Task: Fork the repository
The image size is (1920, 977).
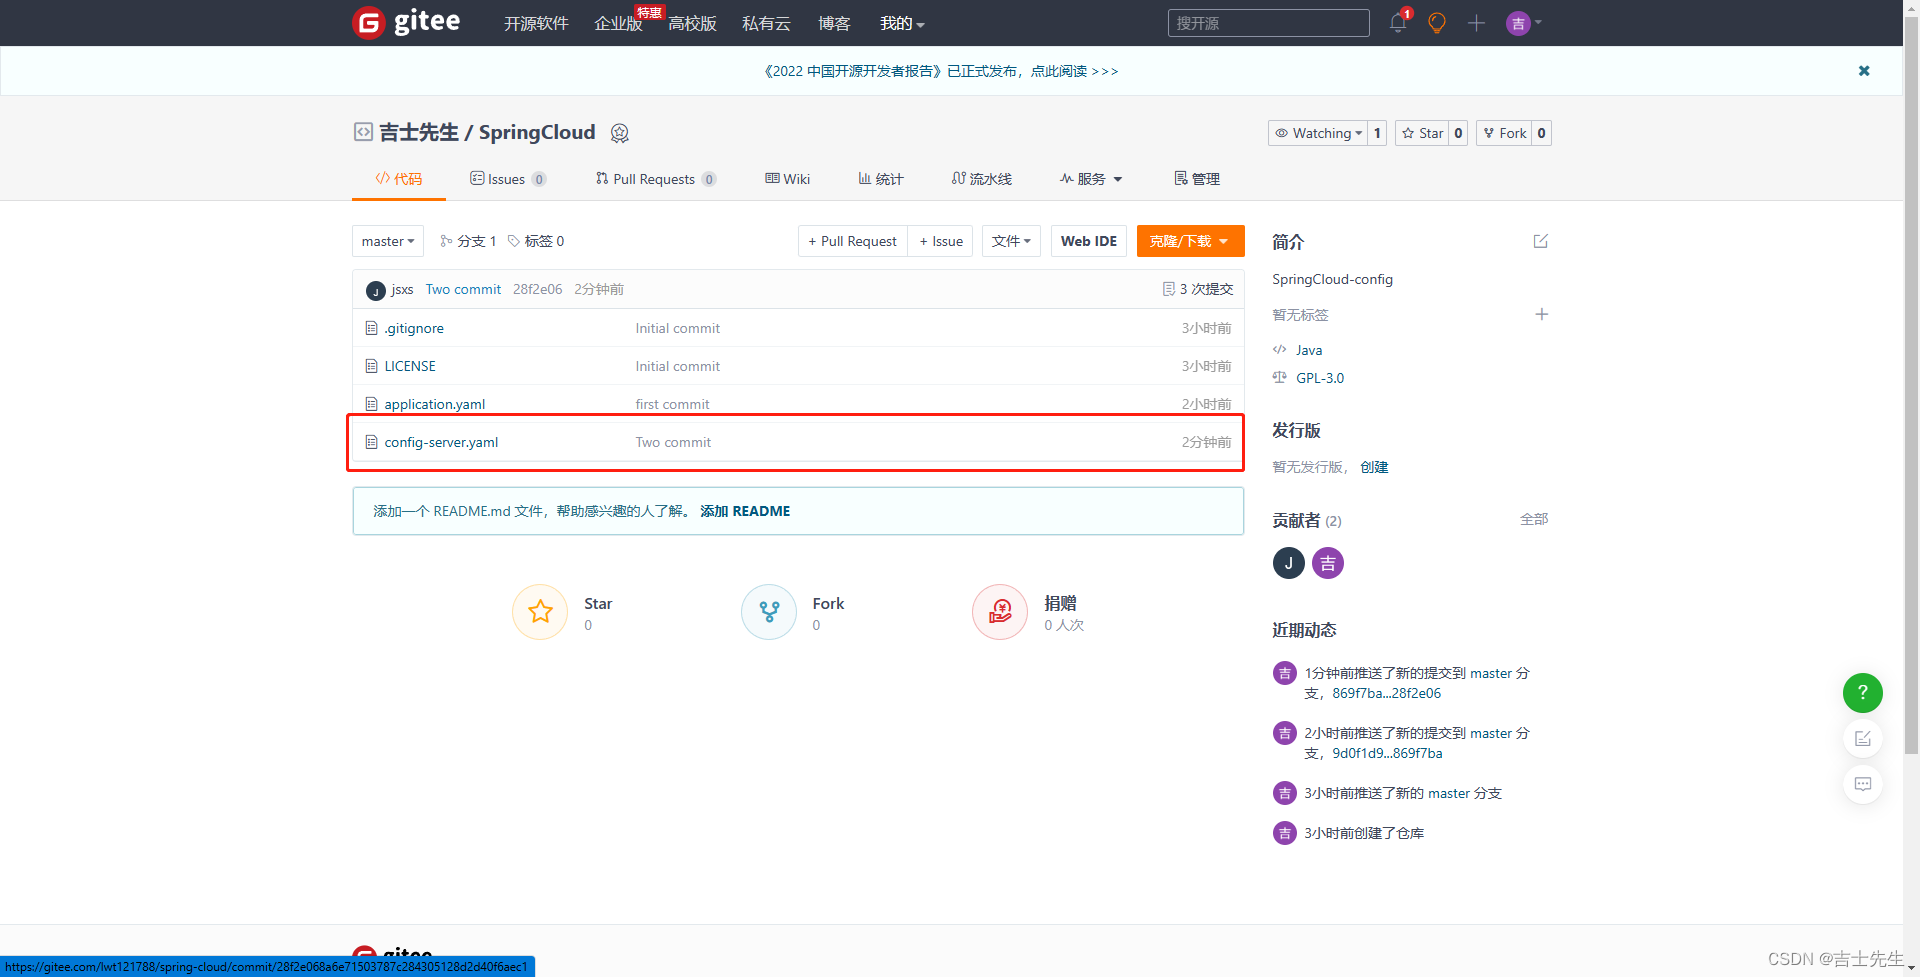Action: [x=1504, y=133]
